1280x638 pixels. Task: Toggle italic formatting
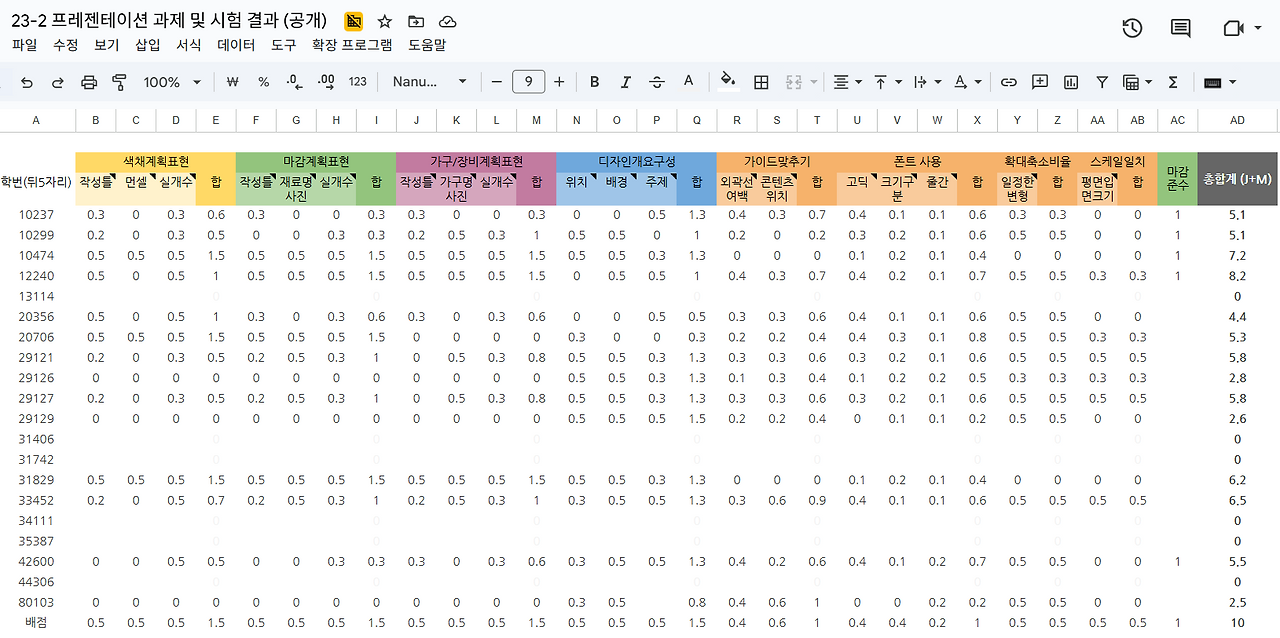coord(626,82)
